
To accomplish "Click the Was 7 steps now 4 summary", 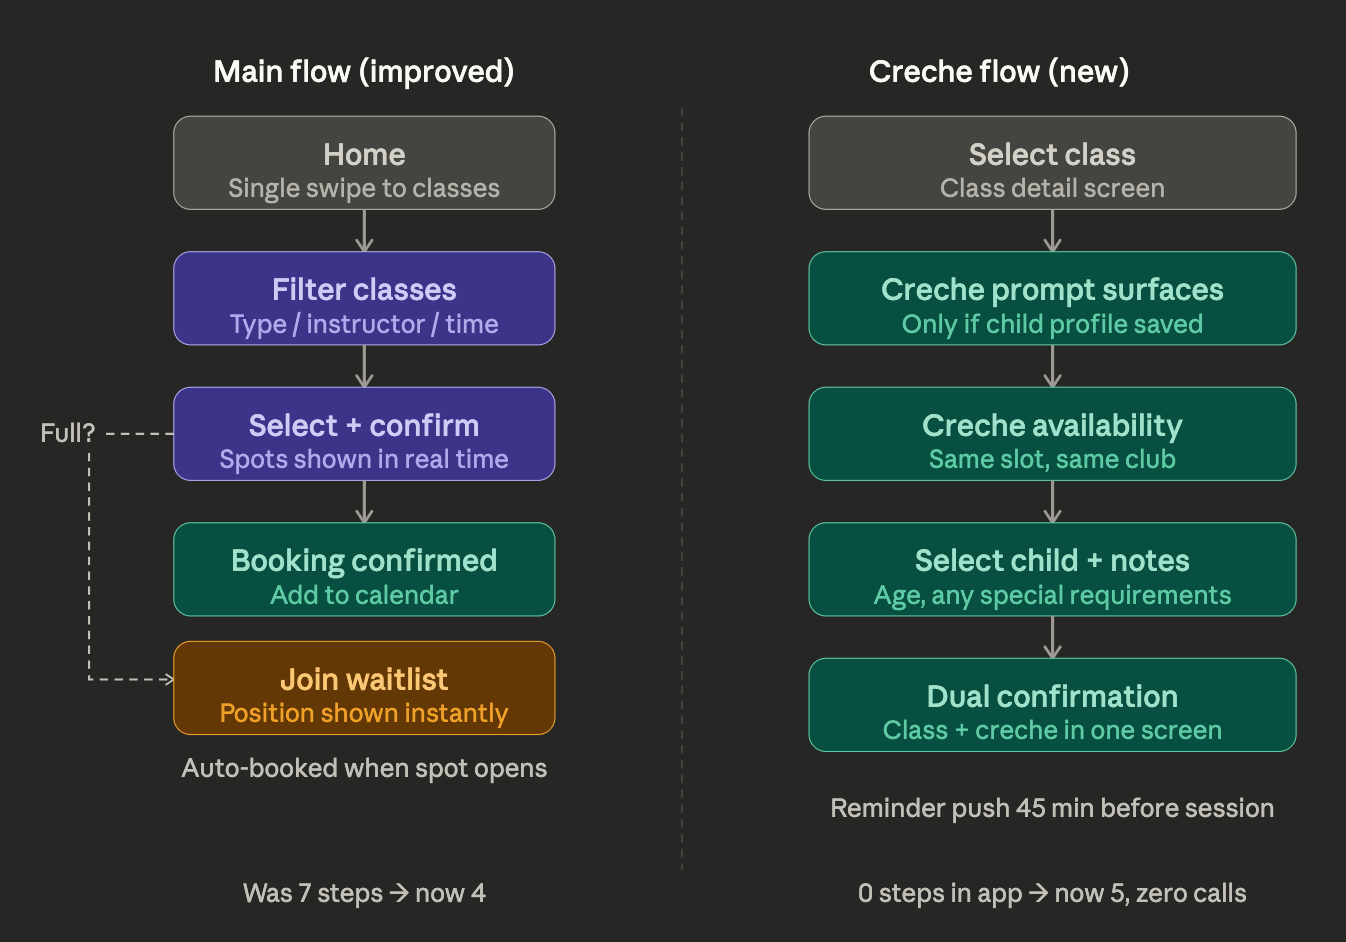I will [x=364, y=893].
